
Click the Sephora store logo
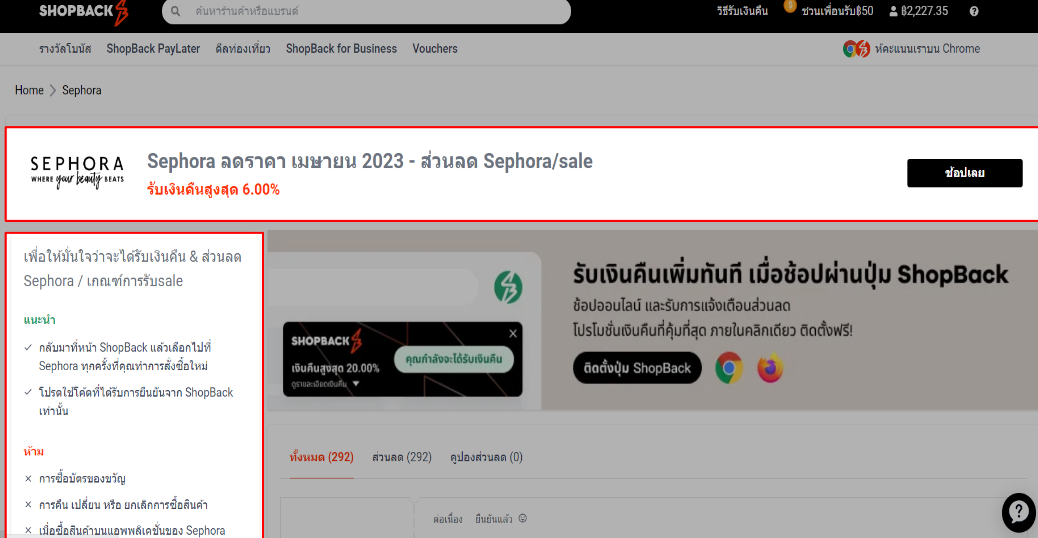pyautogui.click(x=77, y=172)
